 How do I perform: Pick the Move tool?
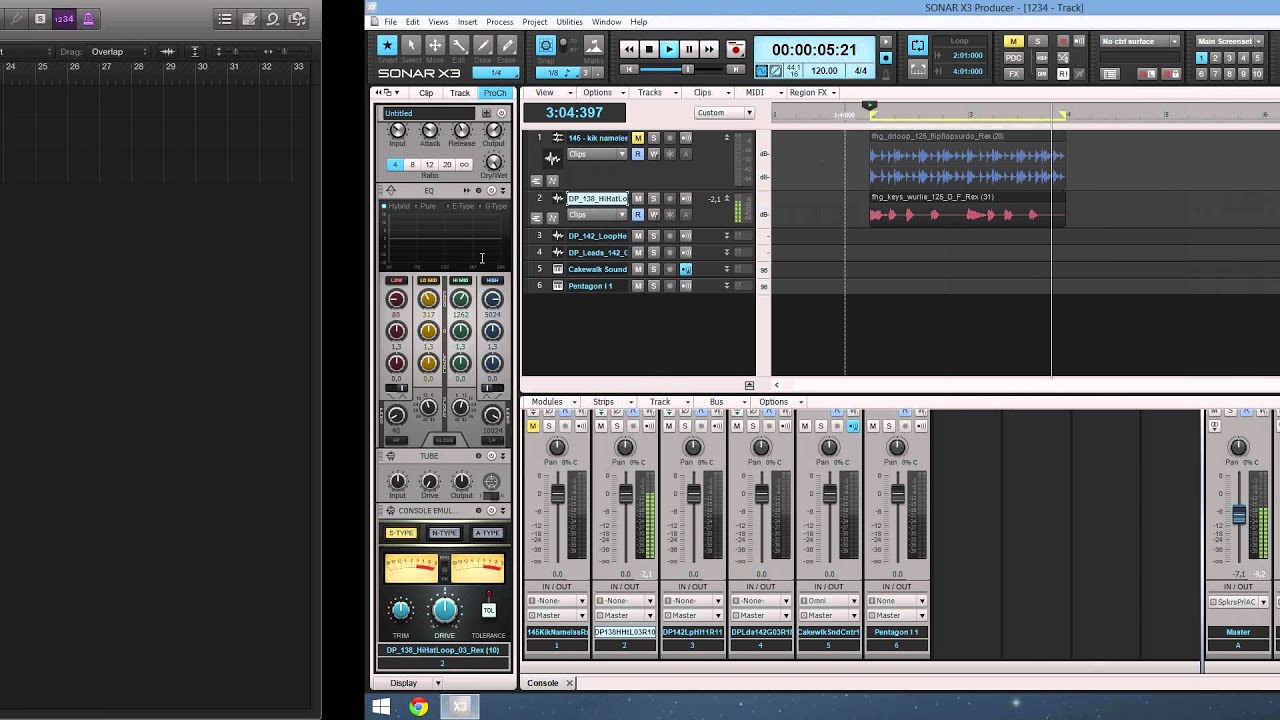coord(435,46)
